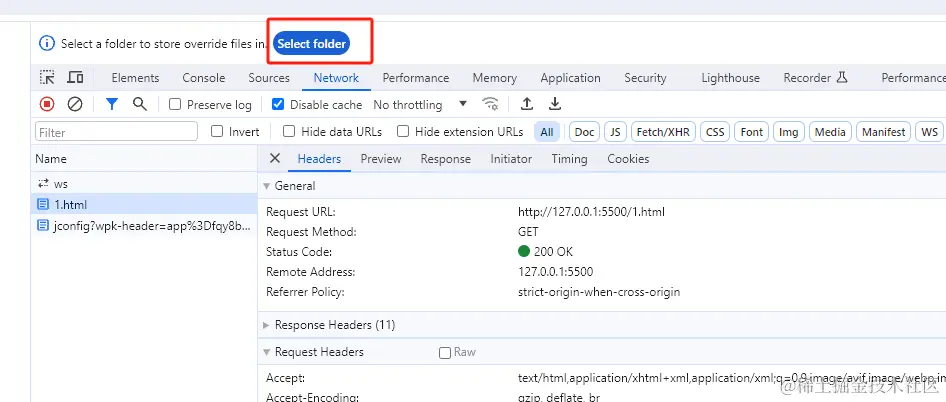Image resolution: width=946 pixels, height=402 pixels.
Task: Click strict-origin-when-cross-origin policy value
Action: click(x=598, y=292)
